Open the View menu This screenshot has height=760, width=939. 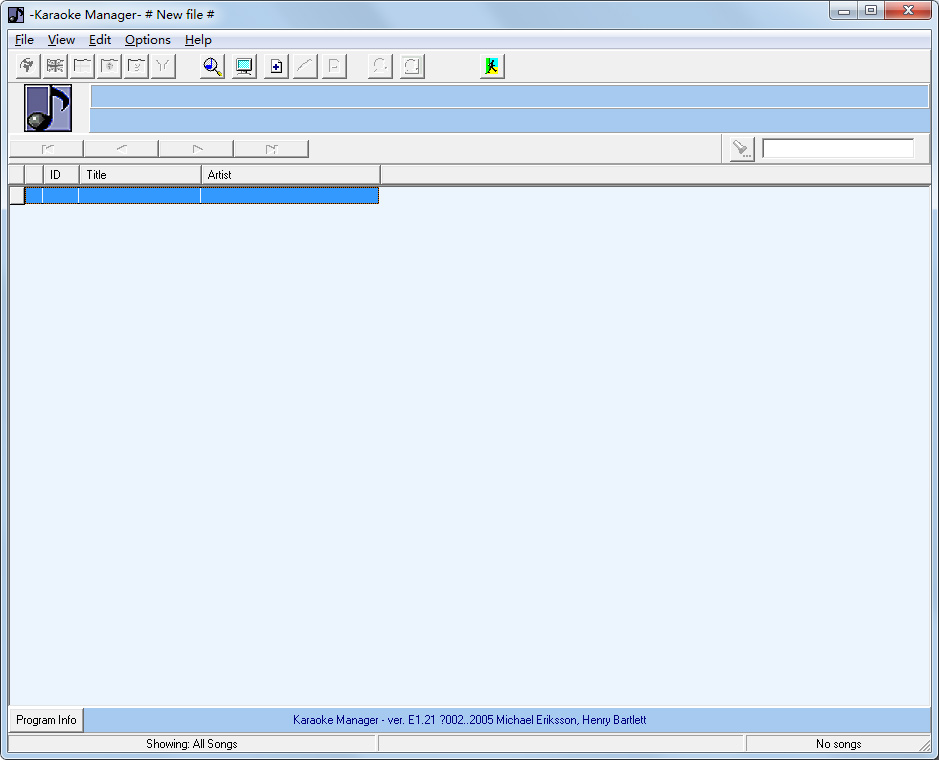[x=61, y=40]
